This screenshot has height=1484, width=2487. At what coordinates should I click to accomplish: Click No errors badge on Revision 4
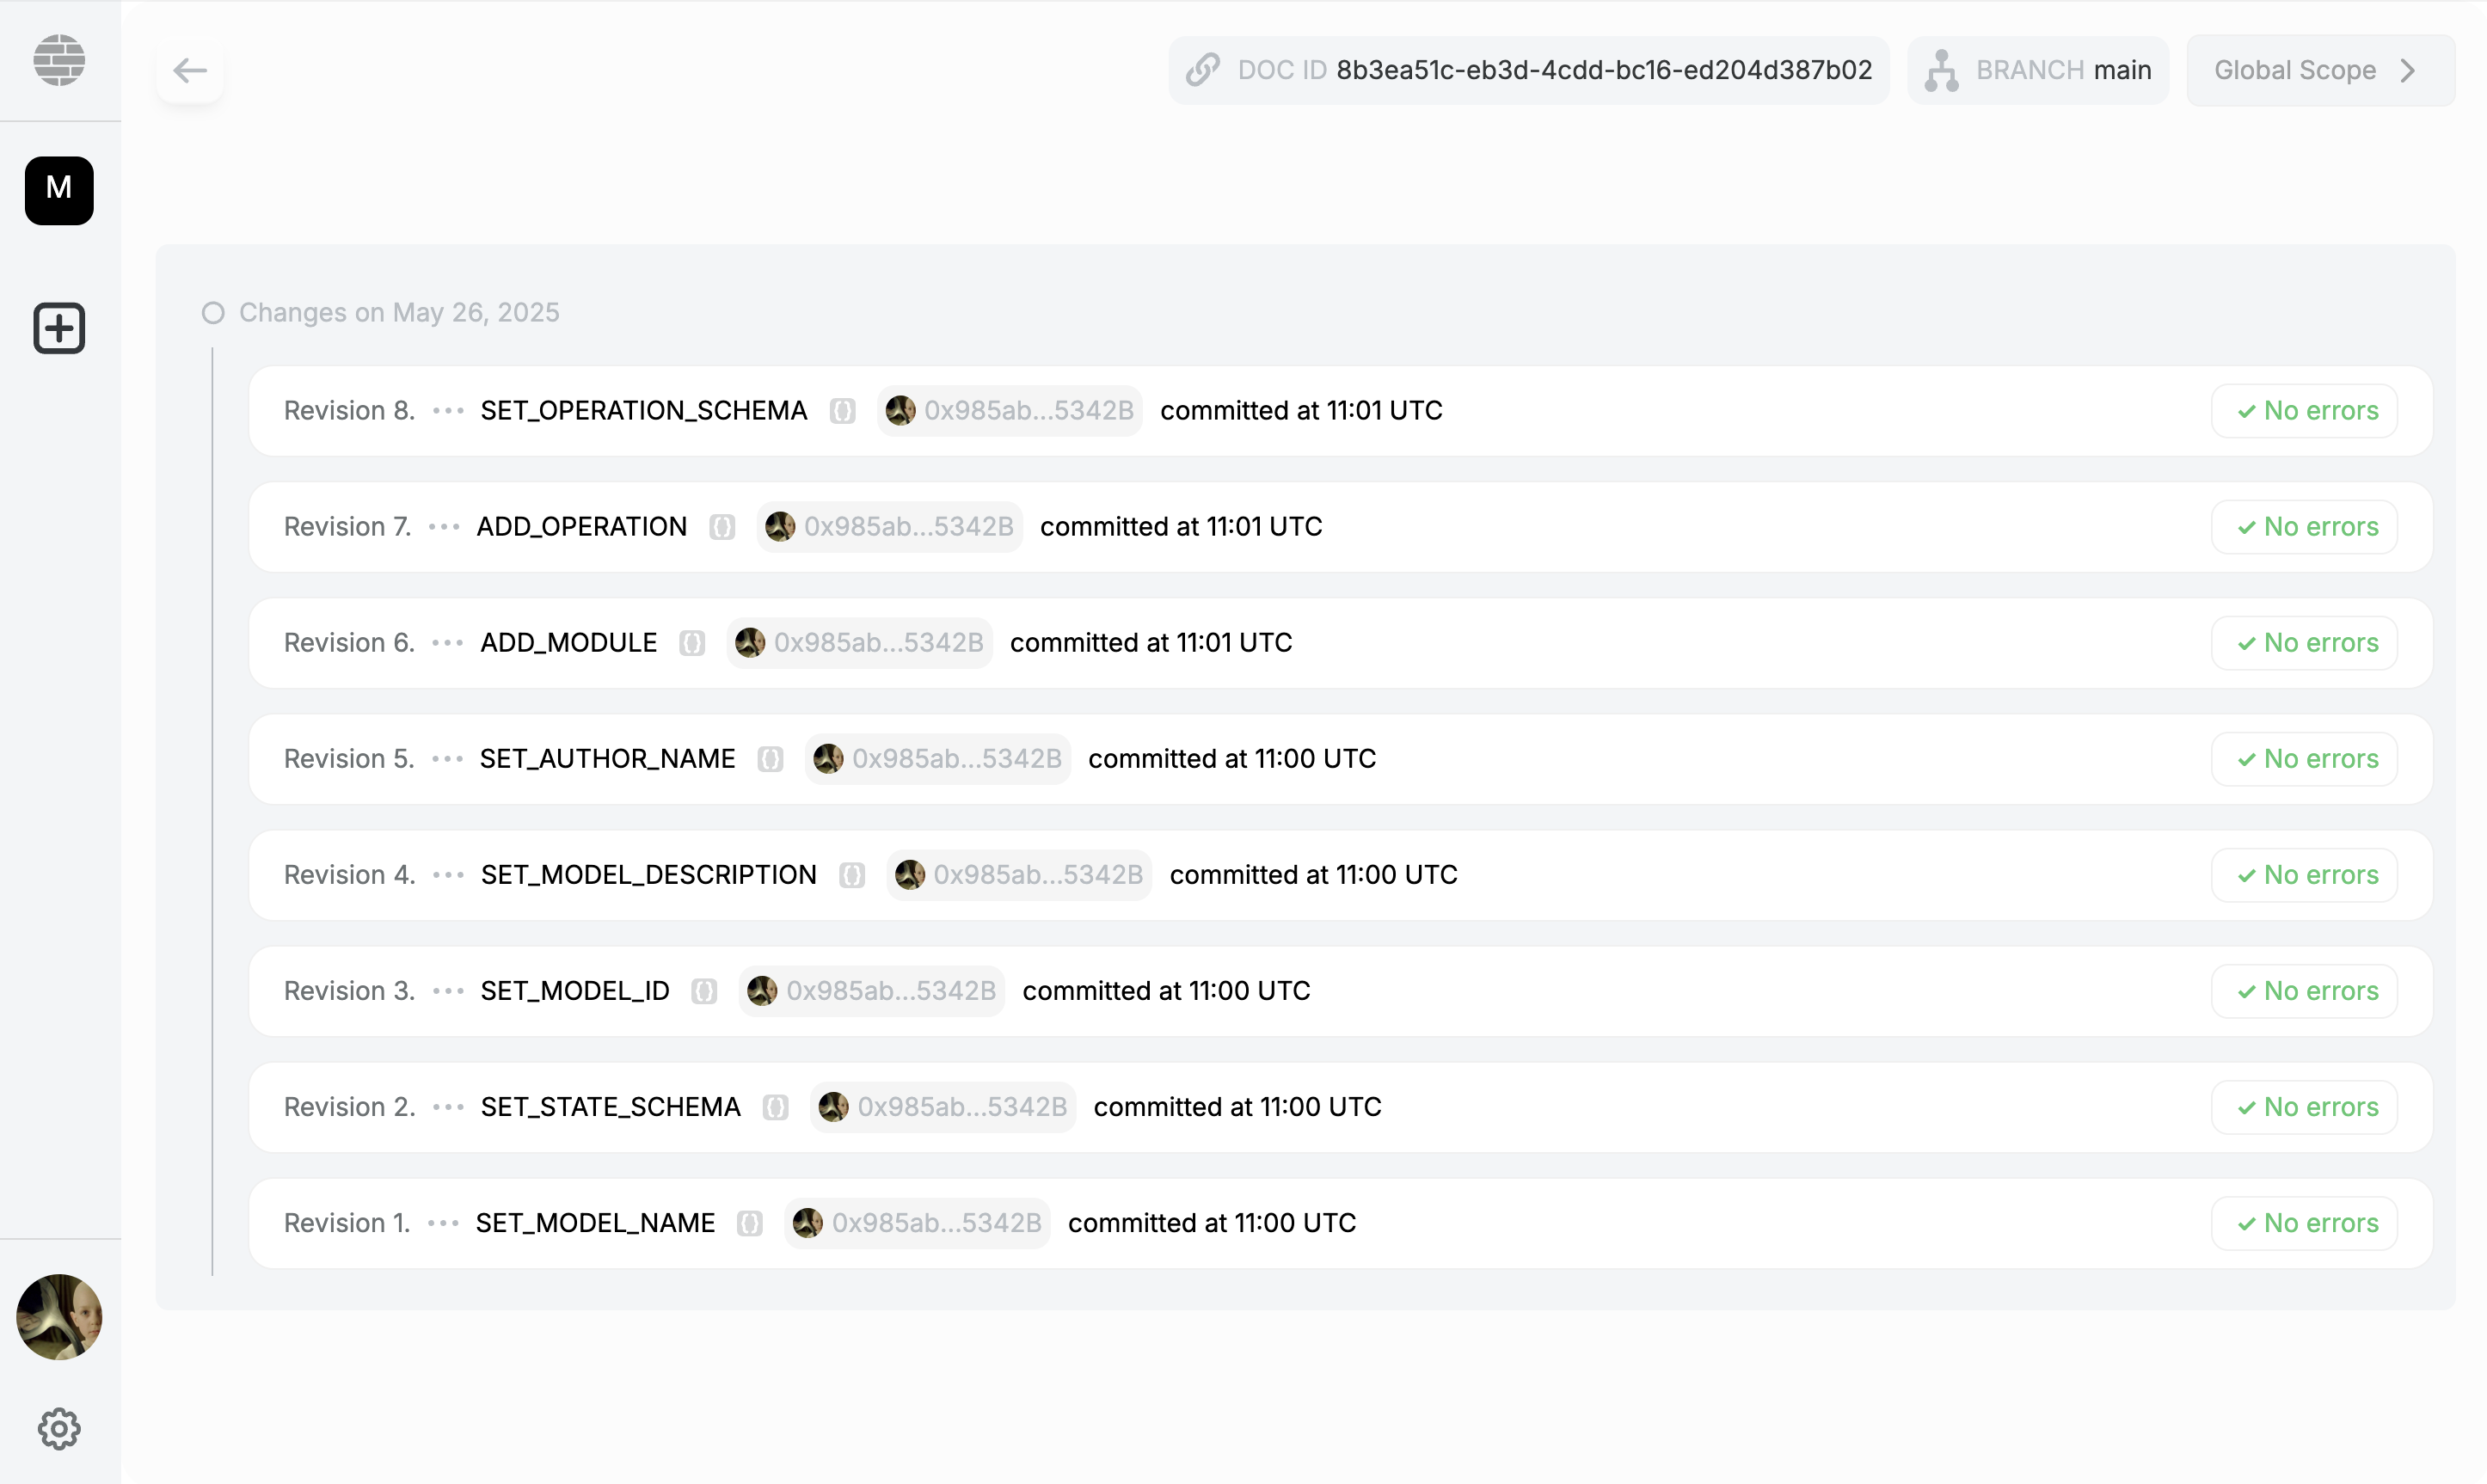2304,875
